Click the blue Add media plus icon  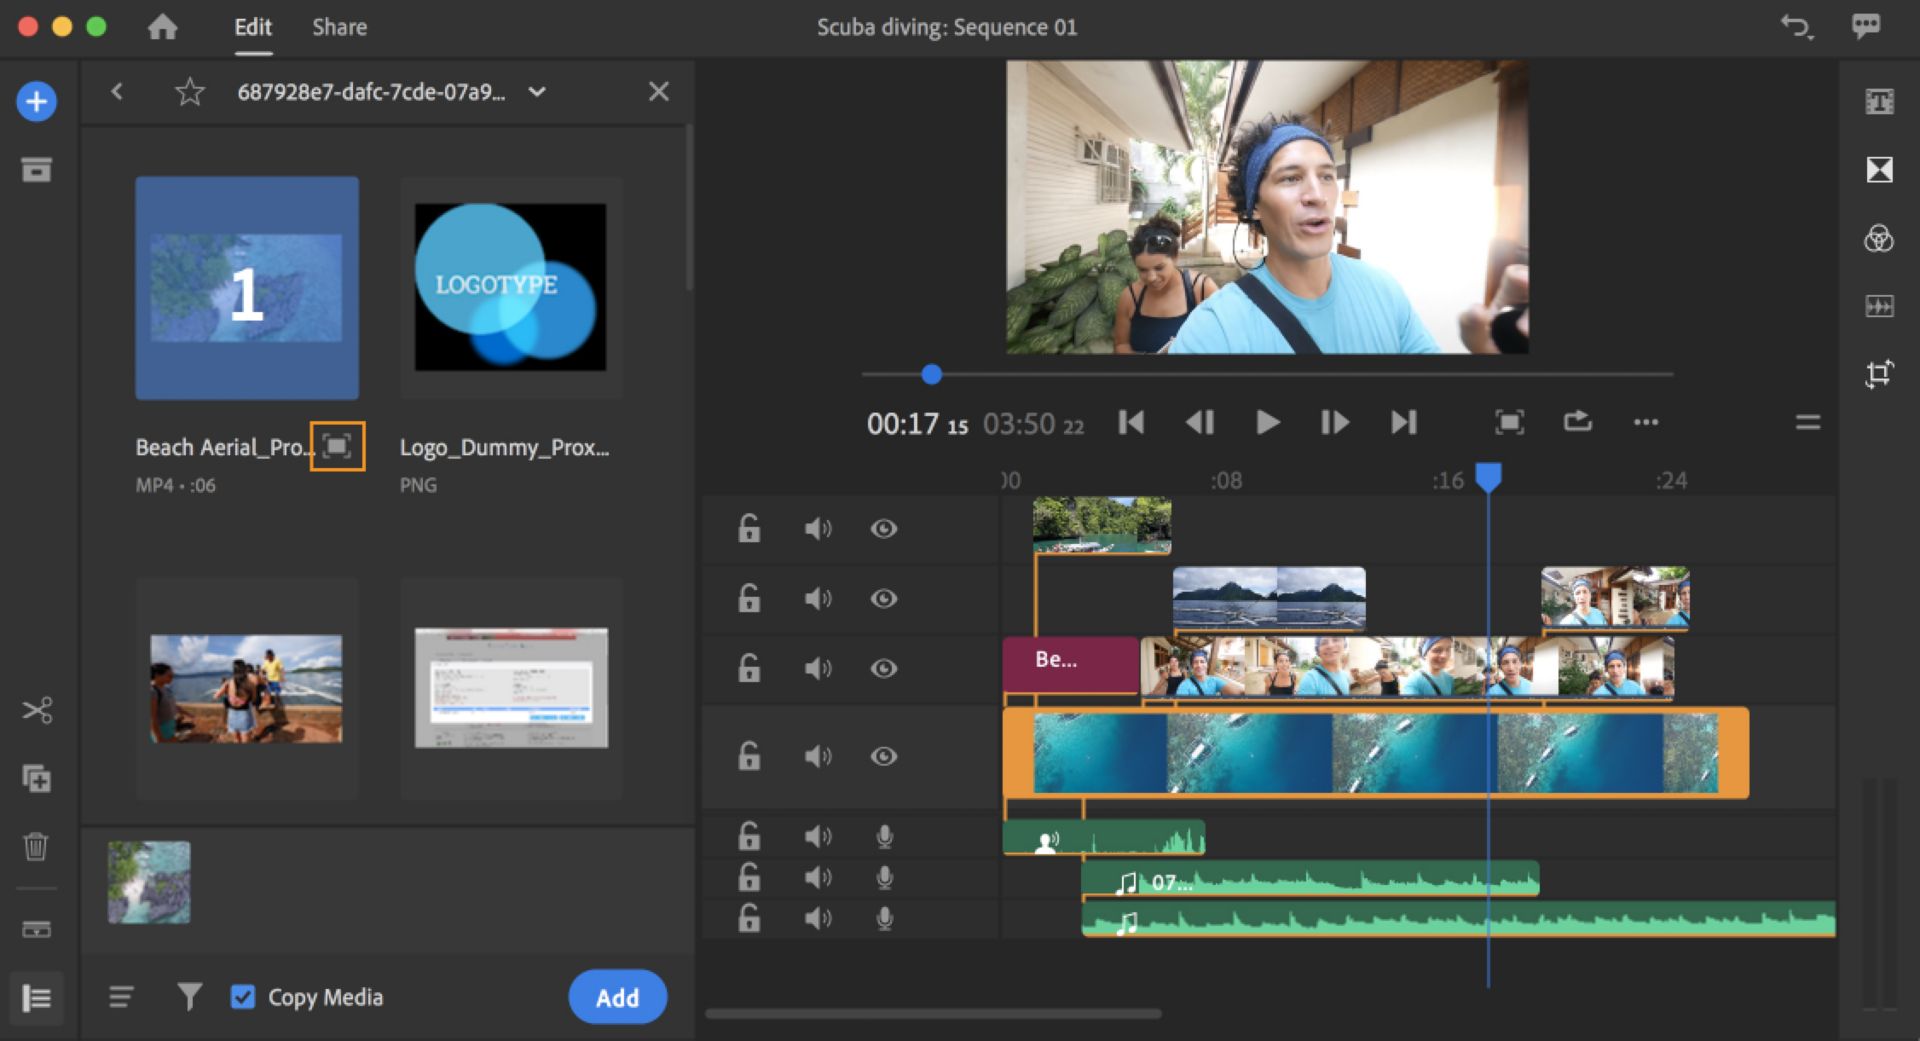[x=37, y=101]
